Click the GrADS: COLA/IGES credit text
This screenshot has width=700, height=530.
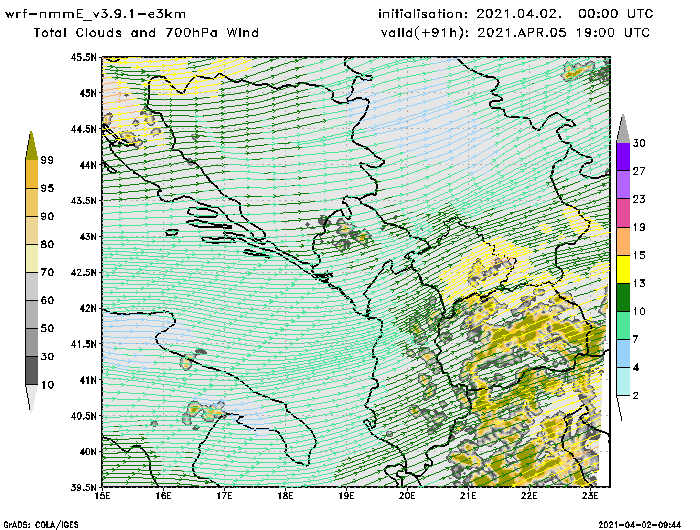point(41,525)
